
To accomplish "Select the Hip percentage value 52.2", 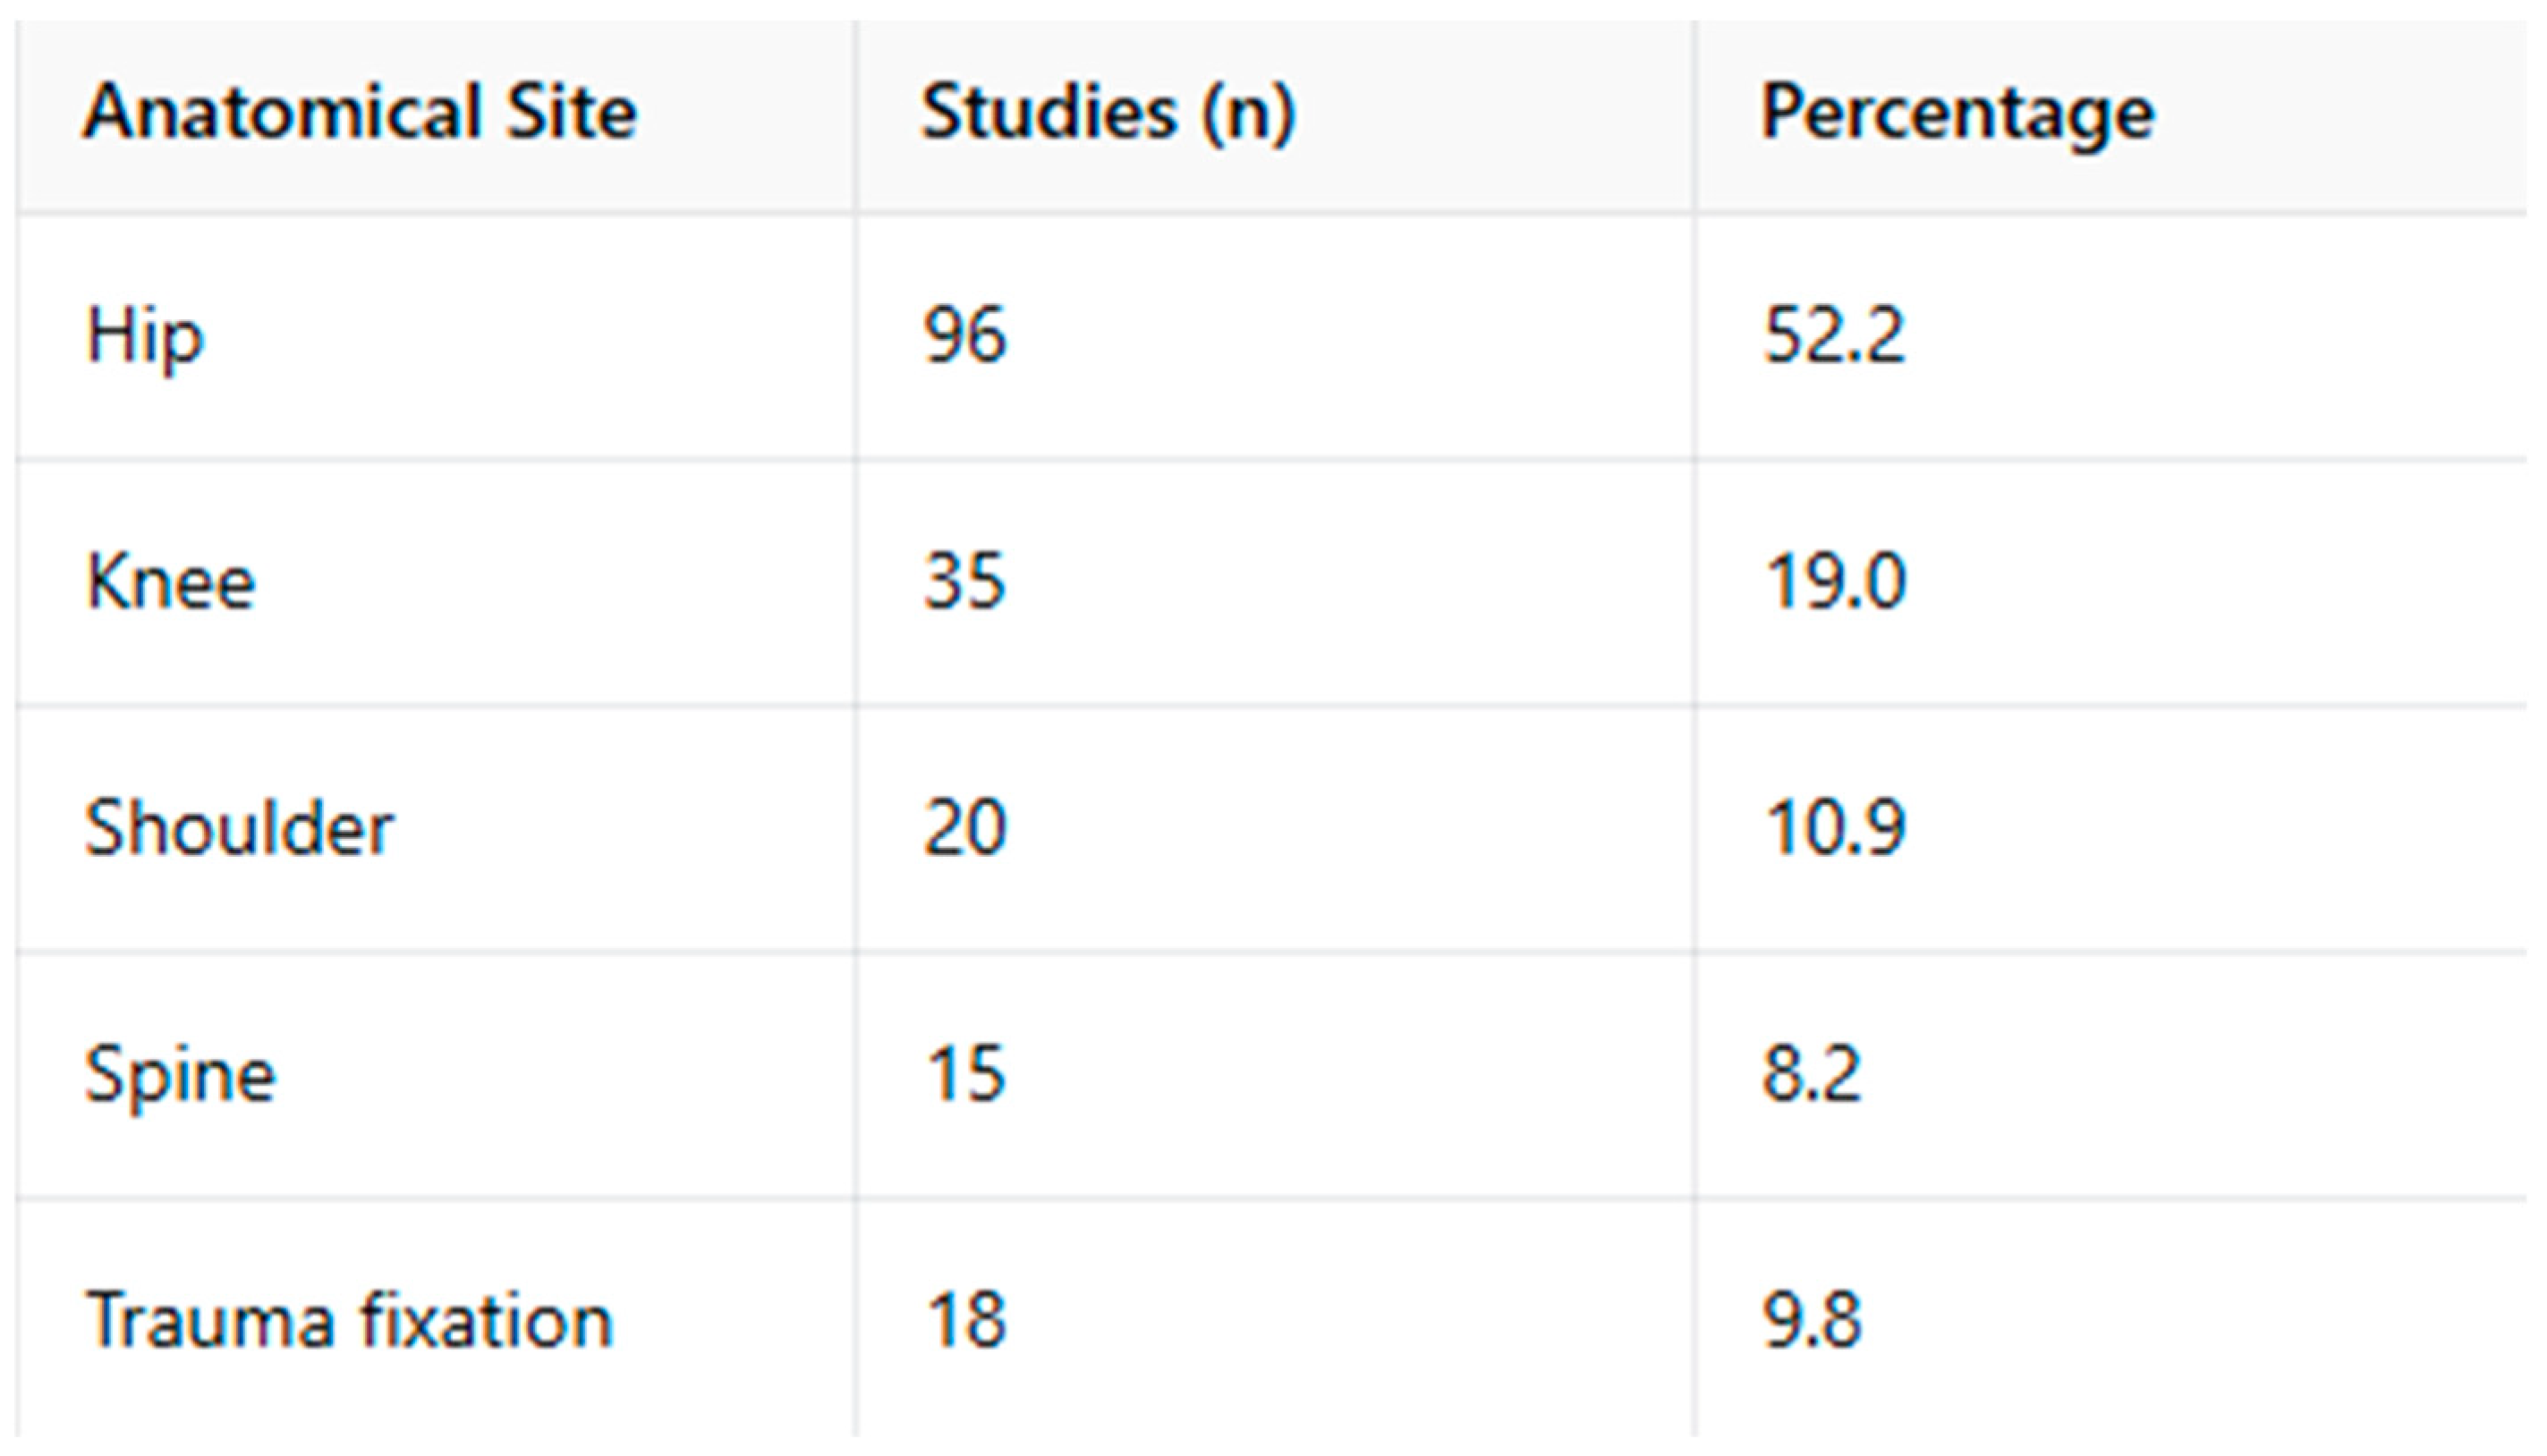I will [x=1834, y=335].
